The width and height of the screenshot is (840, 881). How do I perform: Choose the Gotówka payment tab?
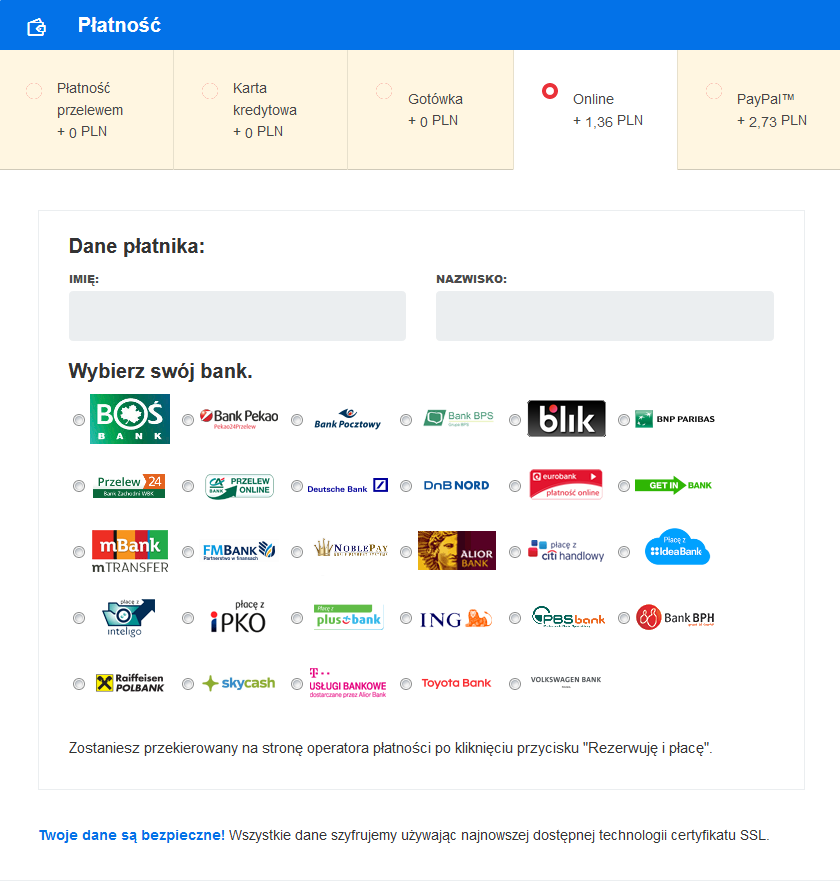coord(430,110)
